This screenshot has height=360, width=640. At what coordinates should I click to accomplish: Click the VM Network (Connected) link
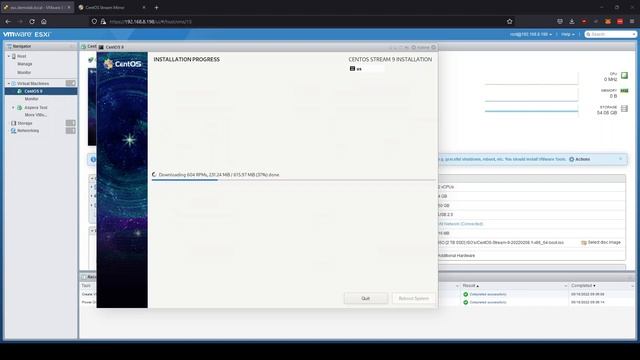pos(460,224)
